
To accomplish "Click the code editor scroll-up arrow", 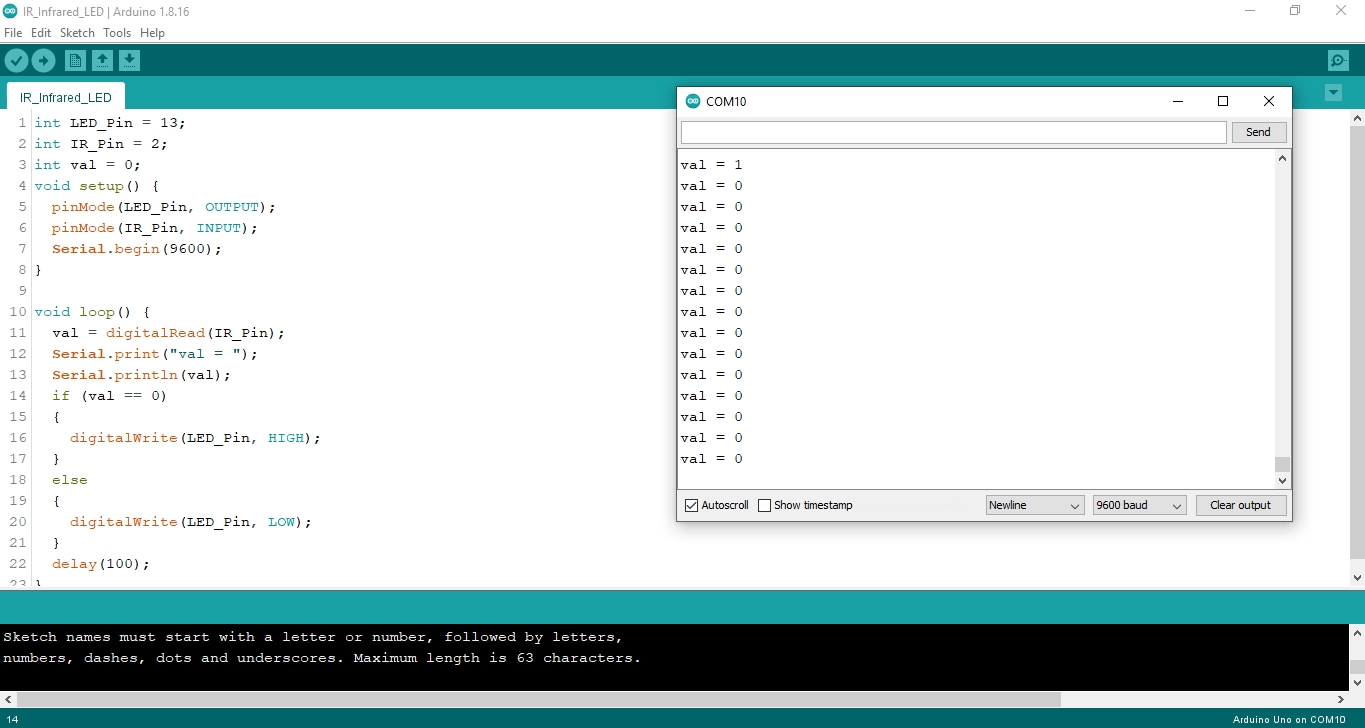I will [1357, 118].
